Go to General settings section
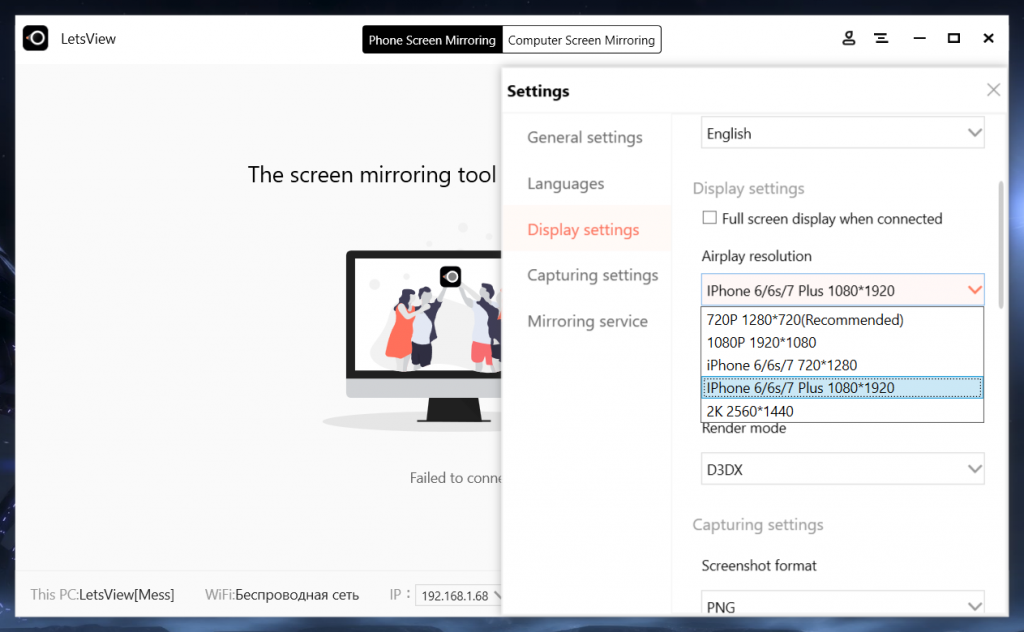 585,138
